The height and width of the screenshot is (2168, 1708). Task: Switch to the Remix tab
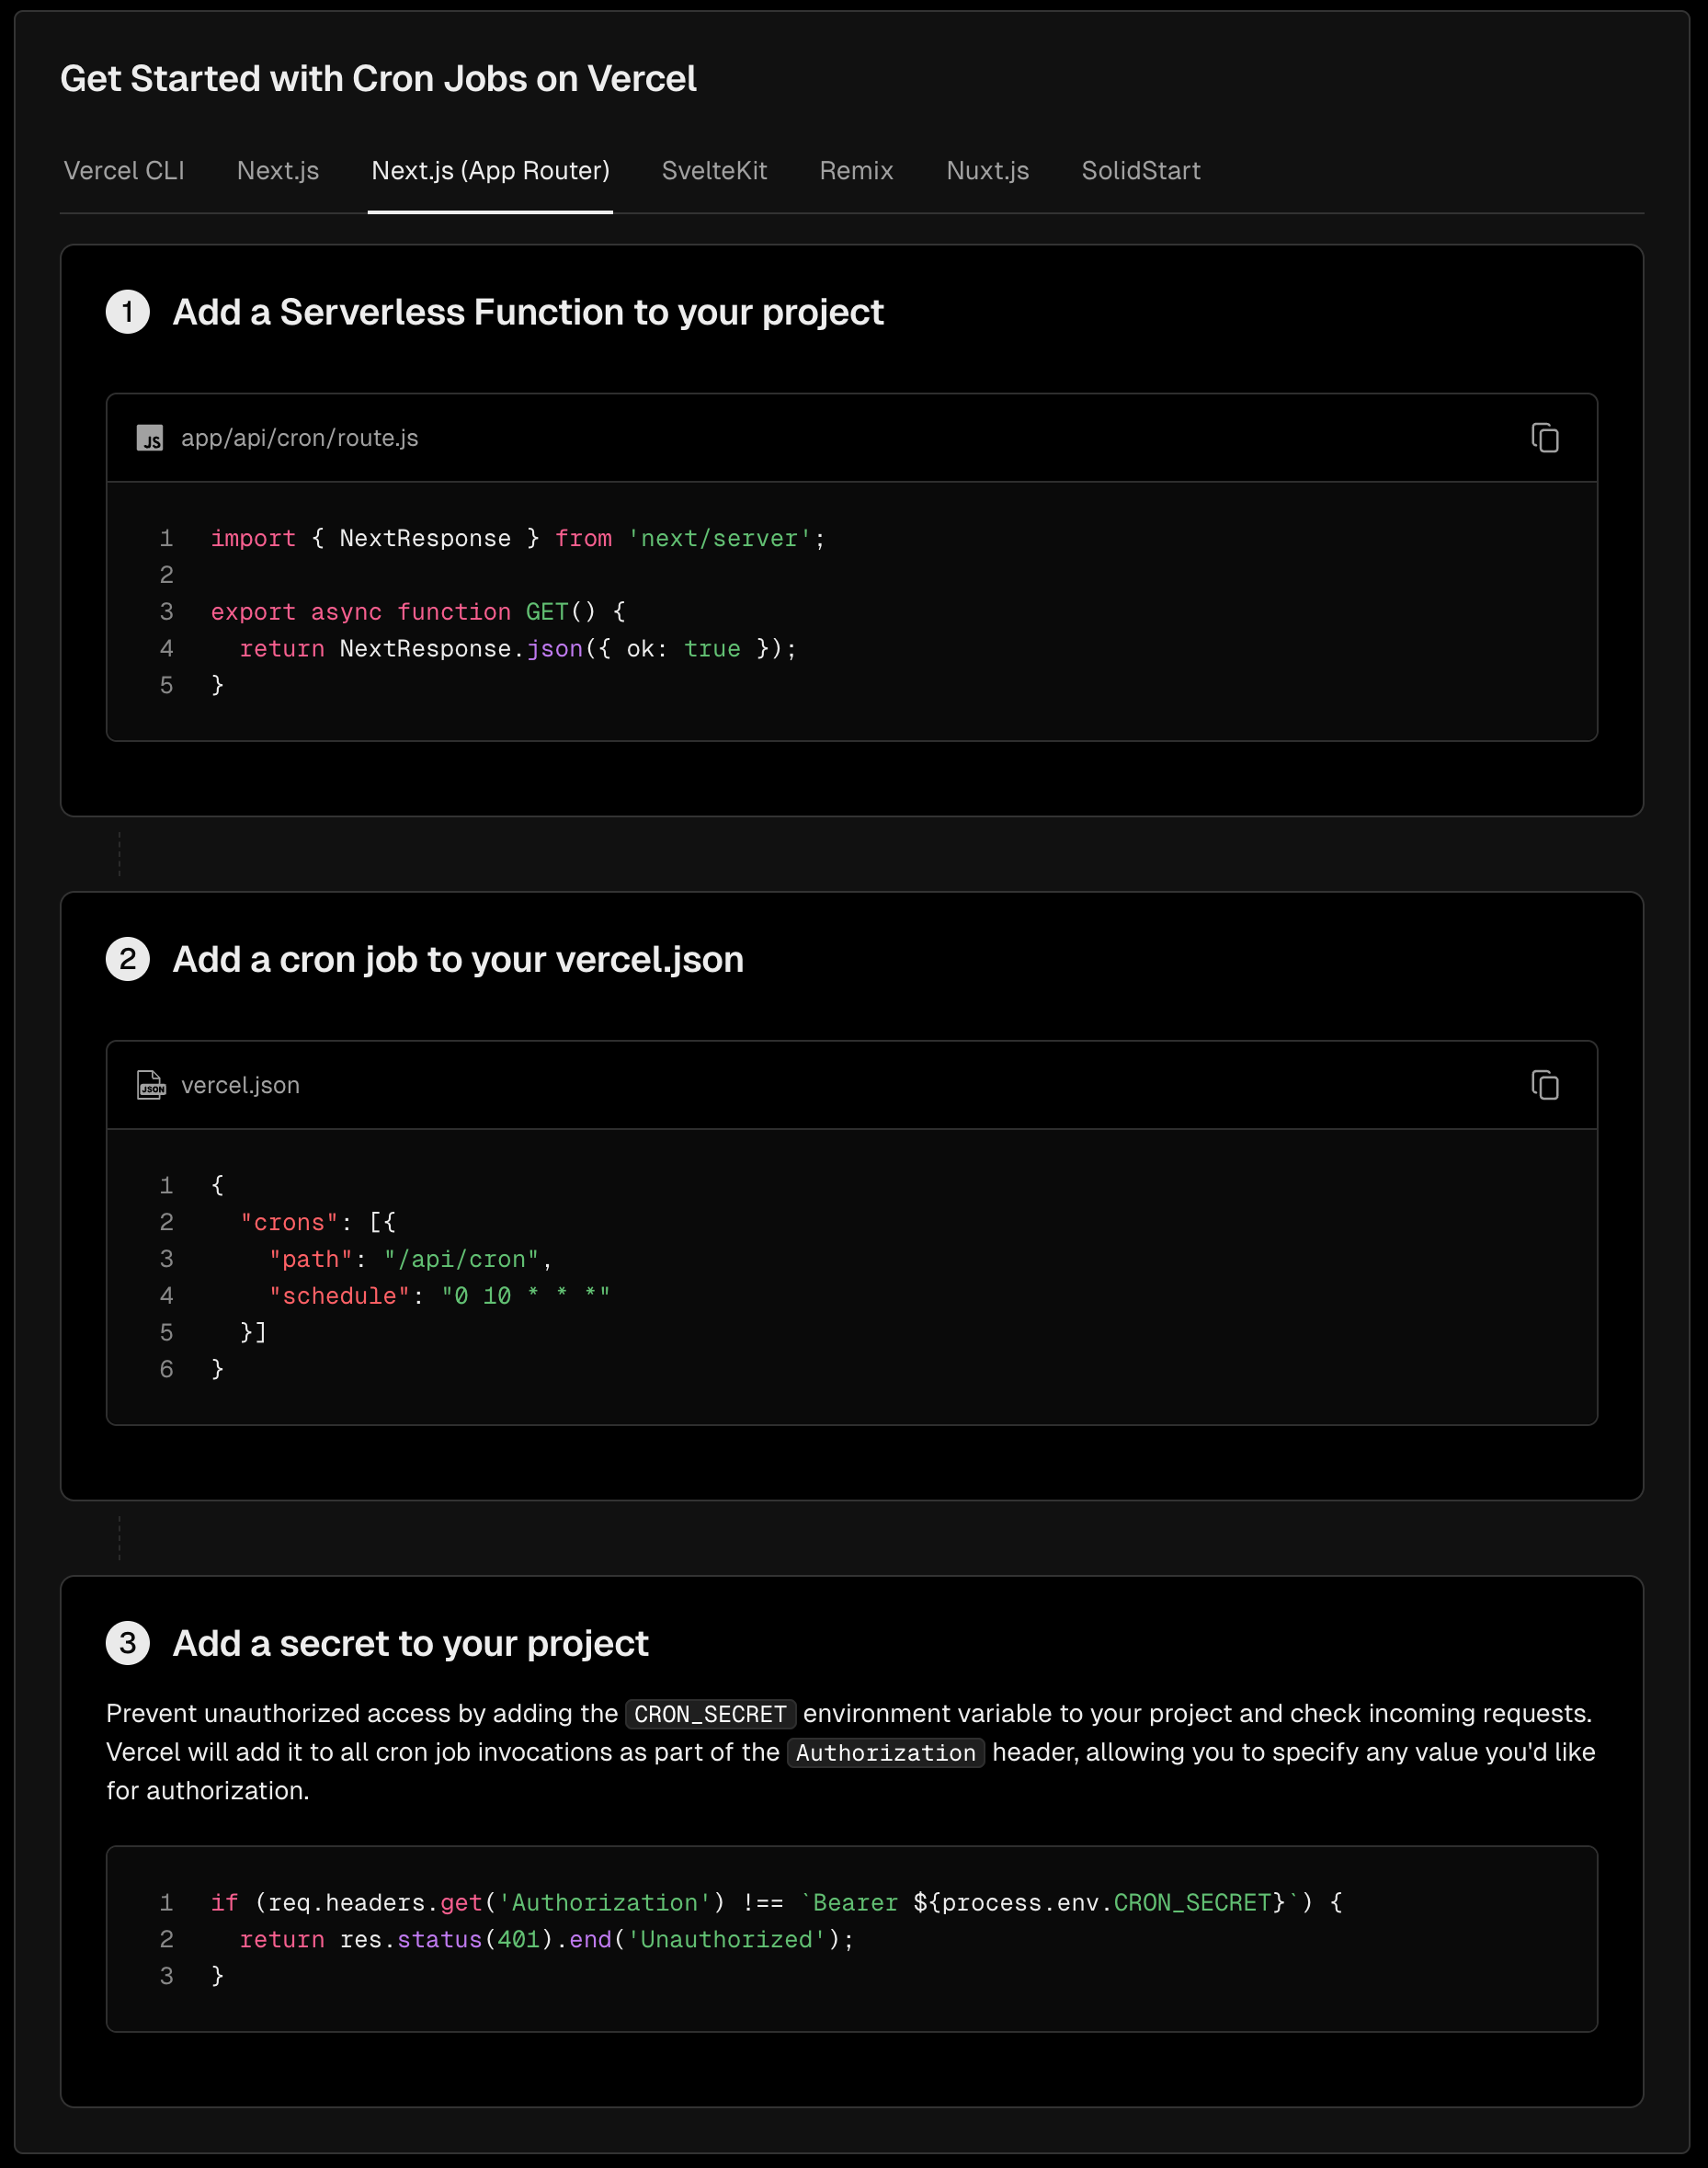pos(856,171)
